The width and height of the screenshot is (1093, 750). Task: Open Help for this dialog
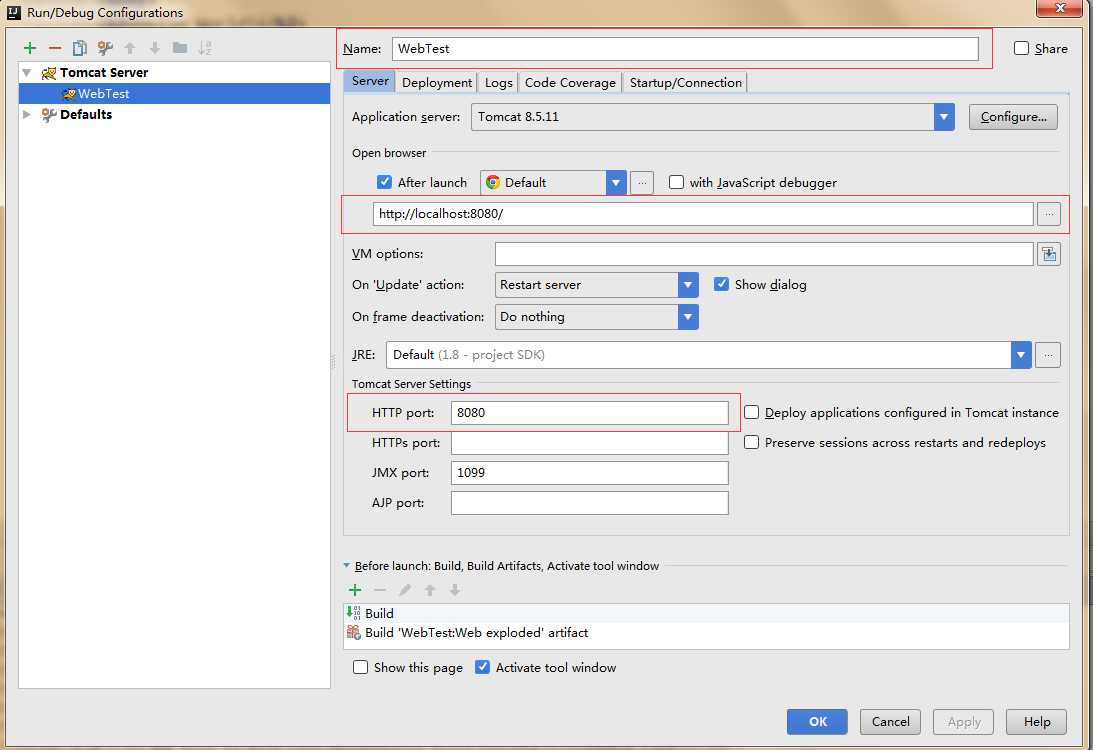(1037, 721)
